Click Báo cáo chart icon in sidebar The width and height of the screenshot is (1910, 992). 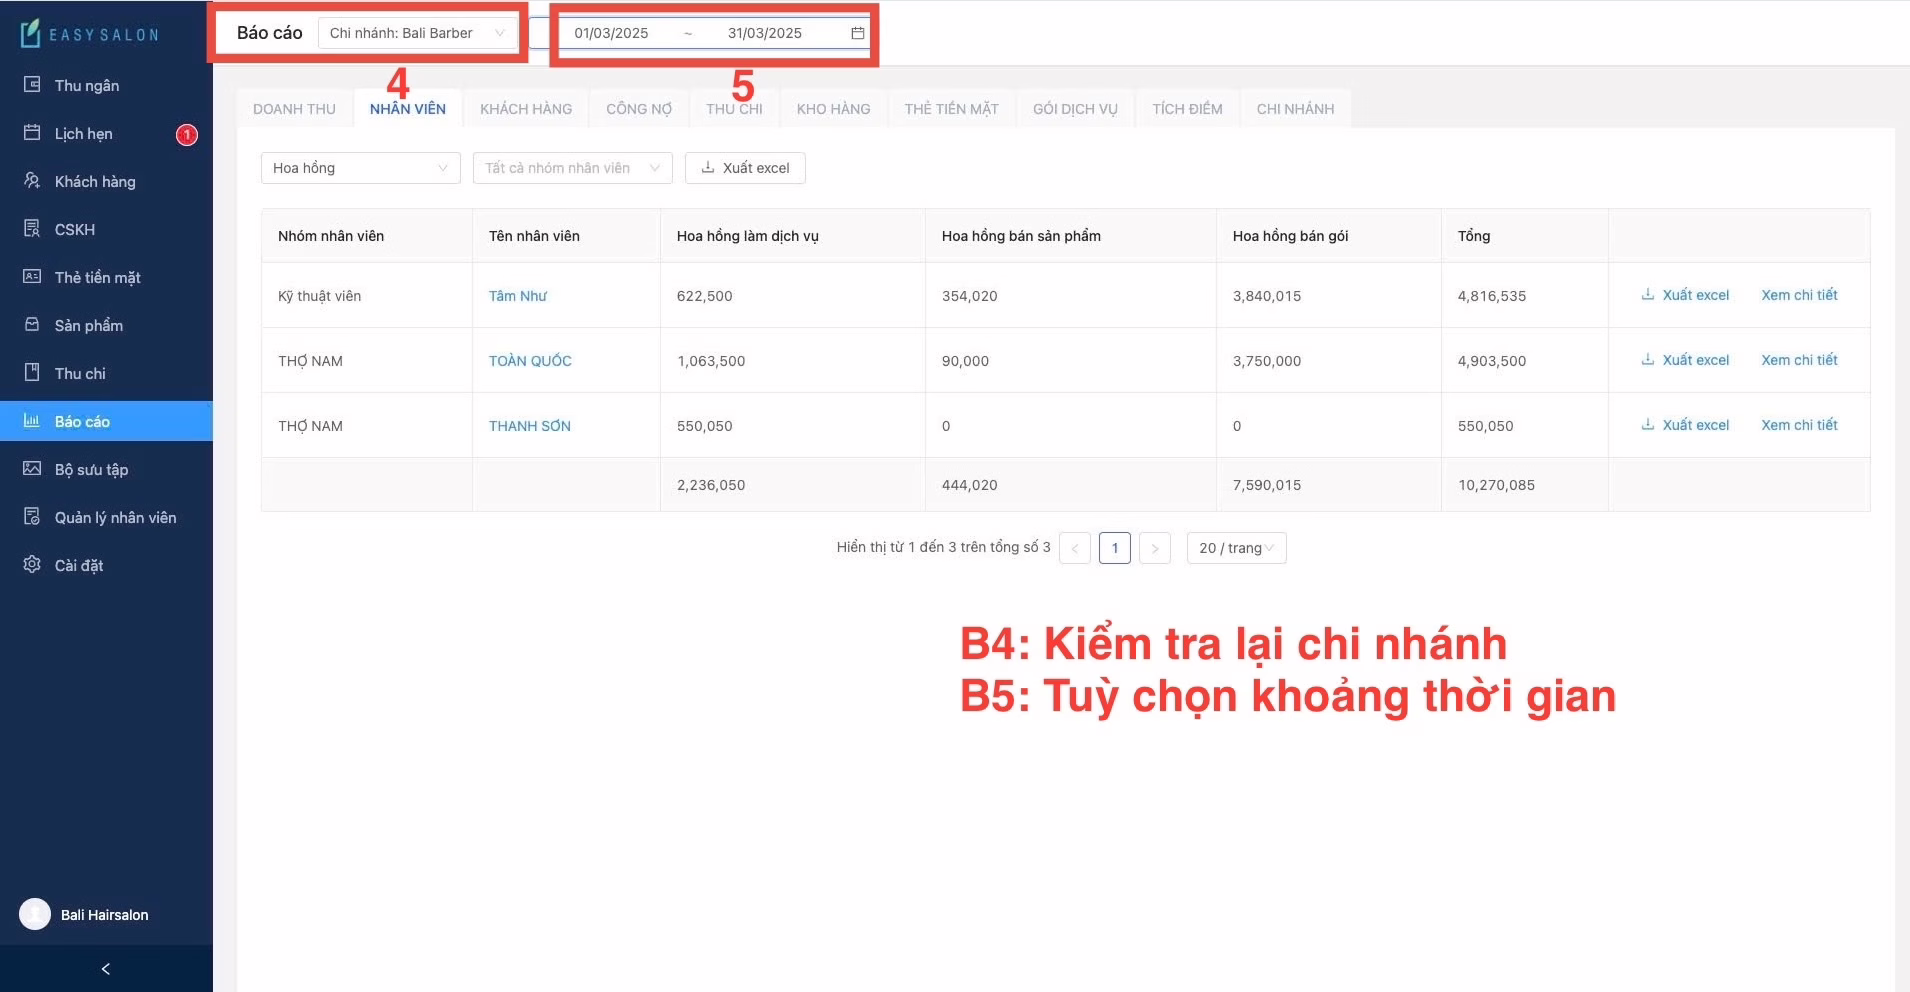click(32, 421)
